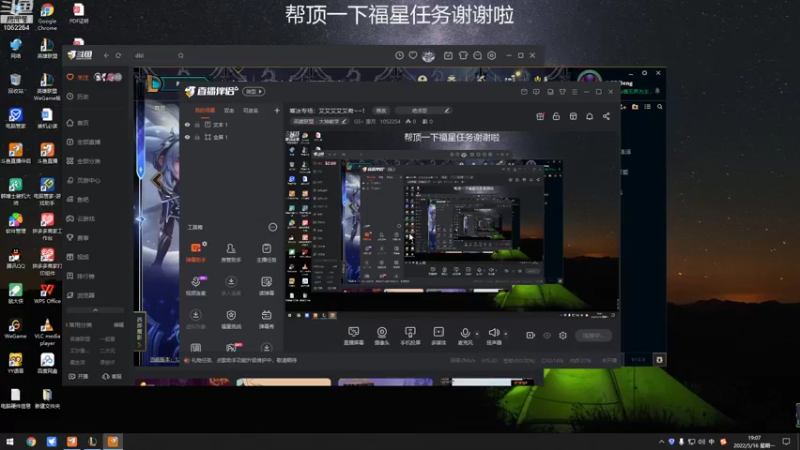Open the 福星挑战 tool
800x450 pixels.
(x=231, y=319)
